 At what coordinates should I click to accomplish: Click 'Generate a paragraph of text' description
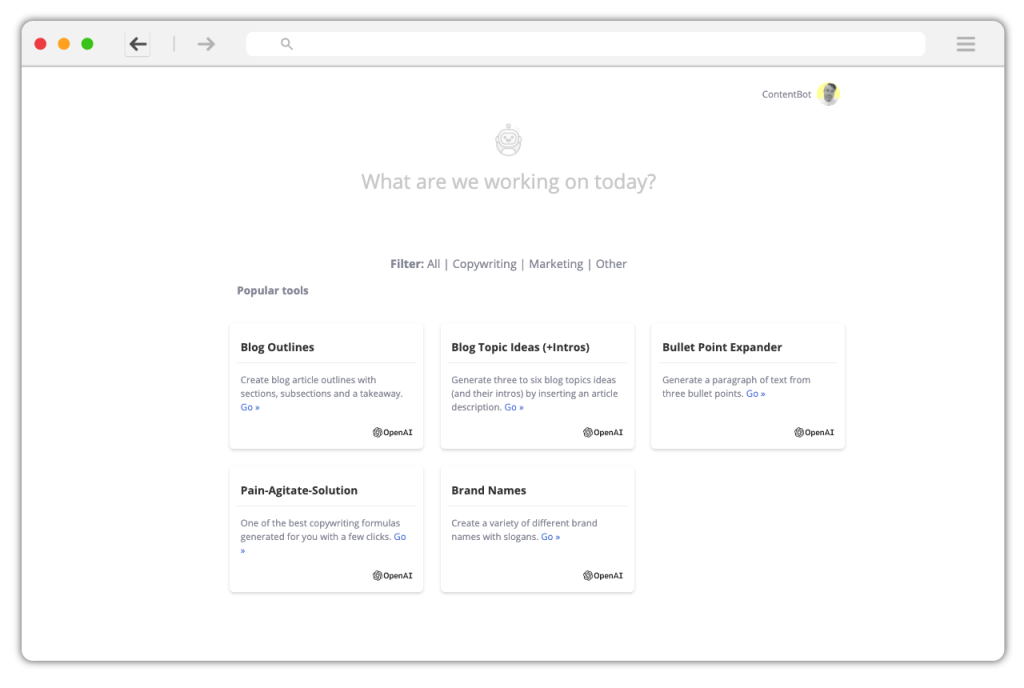(x=736, y=386)
